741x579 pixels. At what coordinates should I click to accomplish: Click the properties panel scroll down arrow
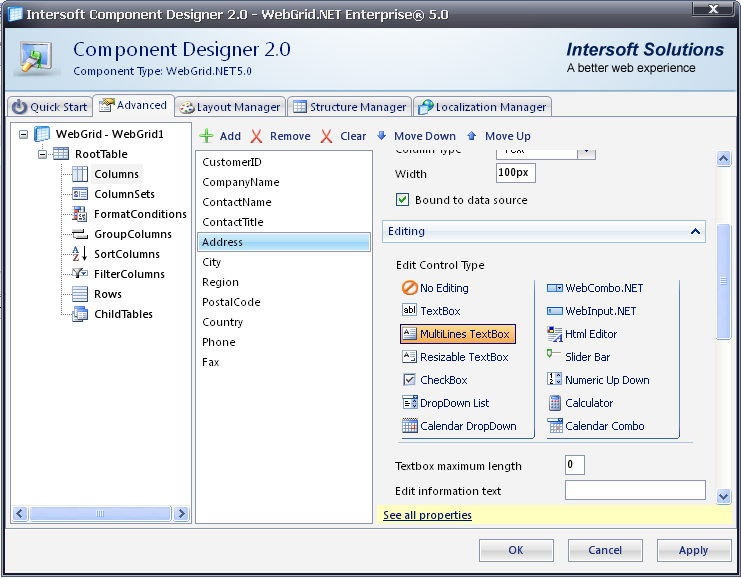(x=723, y=496)
